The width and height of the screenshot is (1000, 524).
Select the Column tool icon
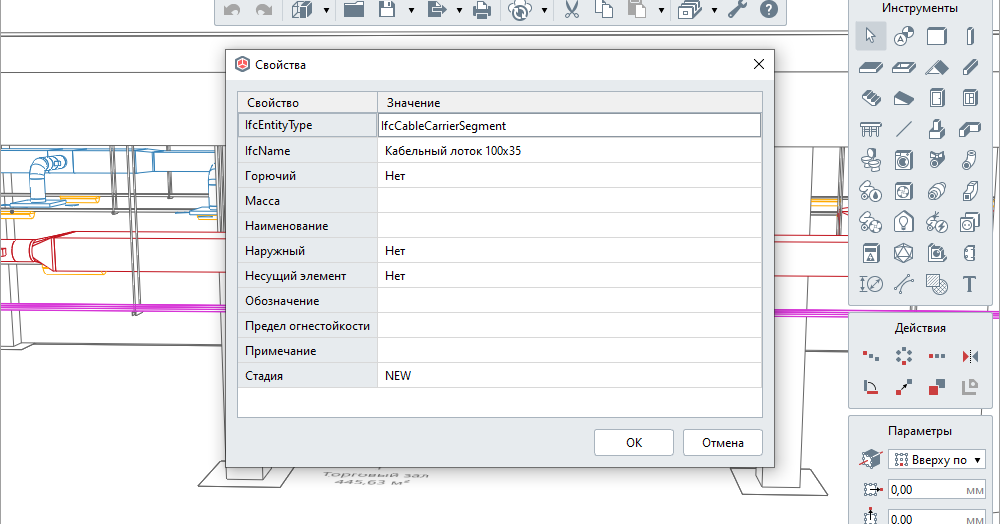[x=970, y=36]
